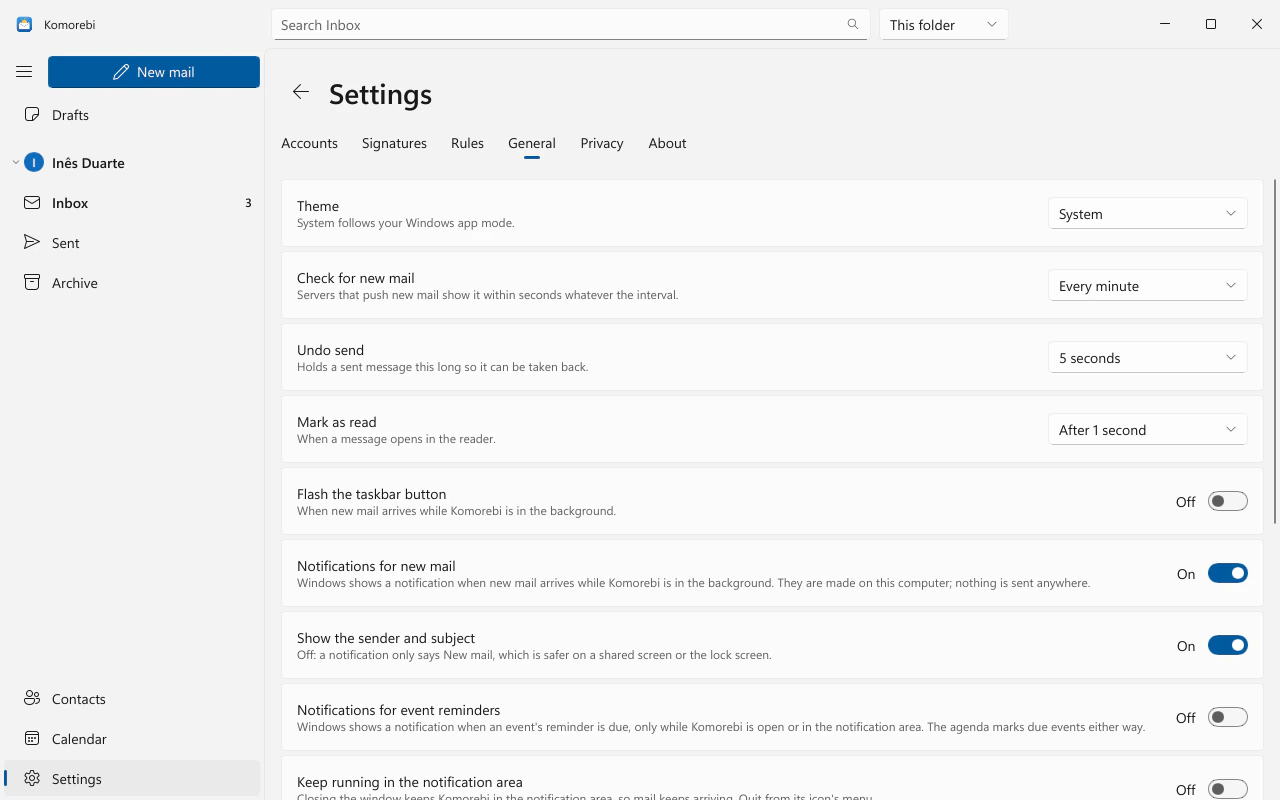Click the Settings page heading
The width and height of the screenshot is (1280, 800).
click(380, 94)
